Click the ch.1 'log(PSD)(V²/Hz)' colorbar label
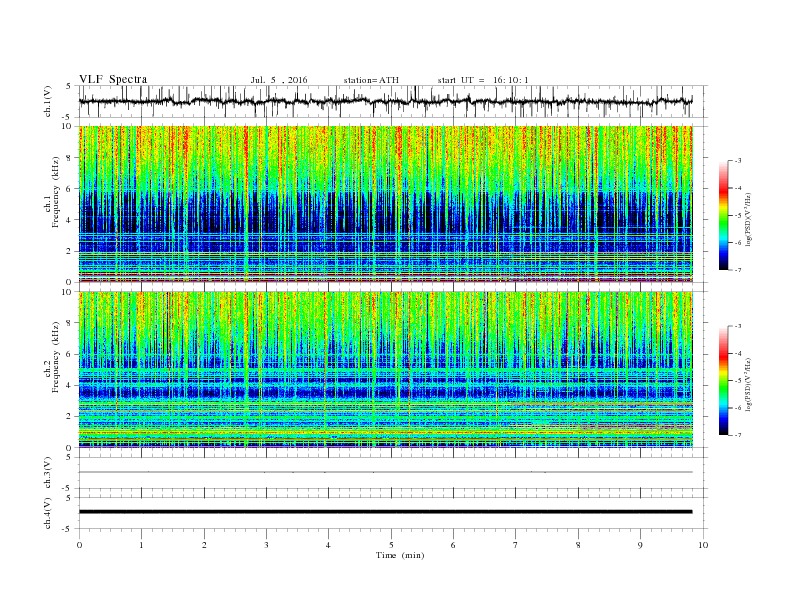This screenshot has height=612, width=792. pos(749,219)
